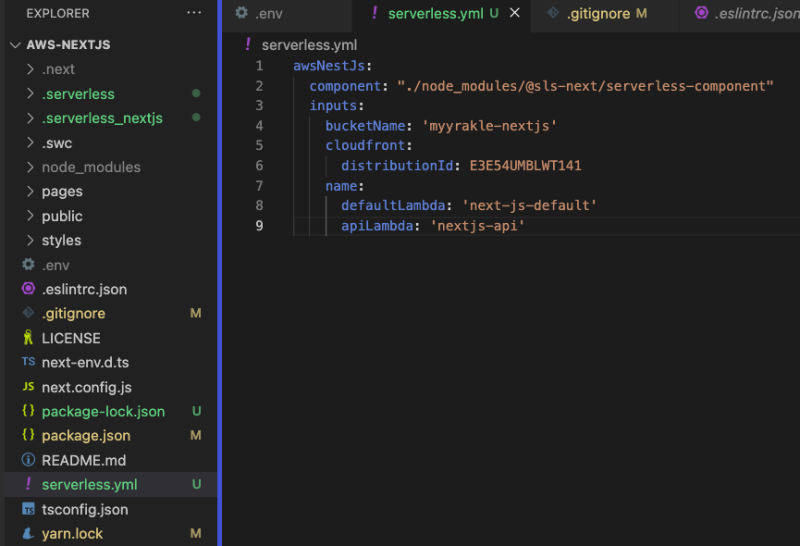Click the Explorer more actions ellipsis
Screen dimensions: 800x546
pos(194,13)
